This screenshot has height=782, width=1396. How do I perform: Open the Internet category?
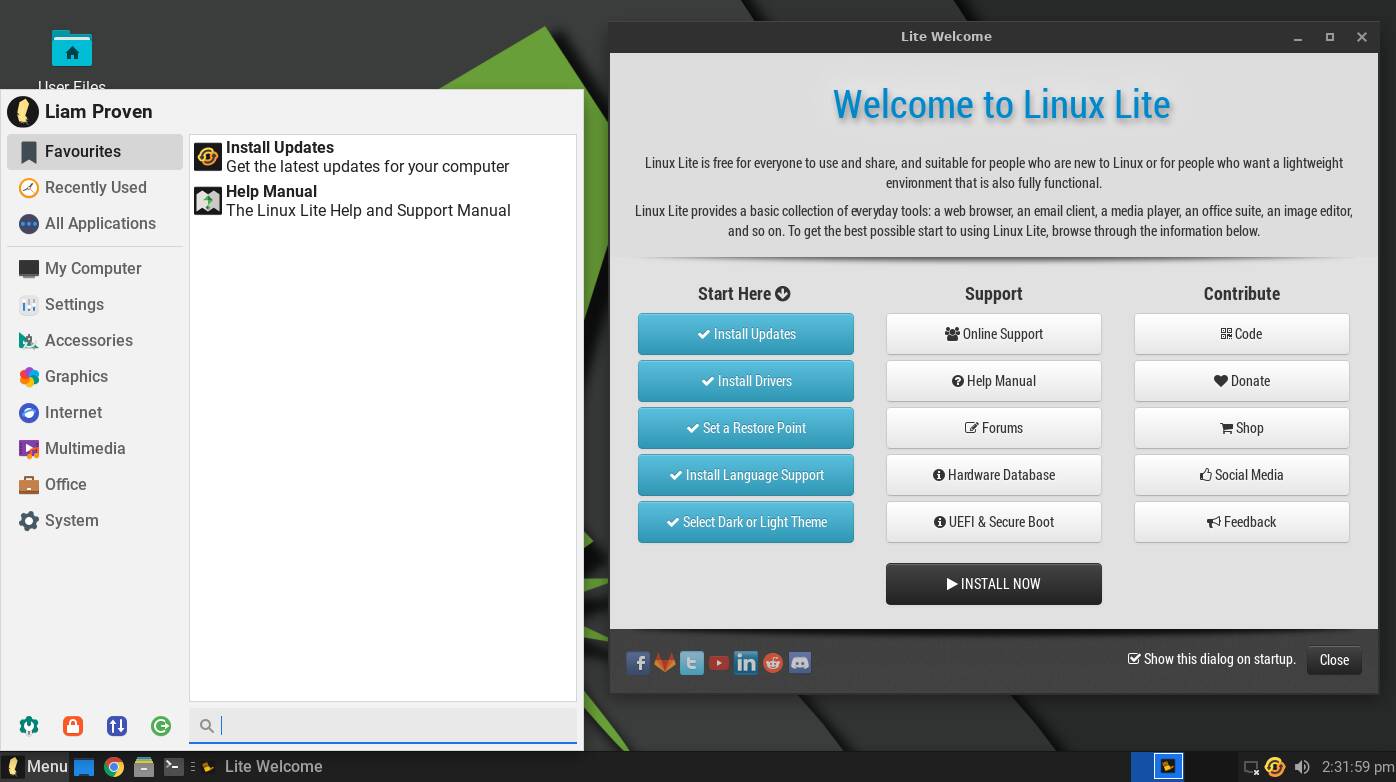click(95, 413)
